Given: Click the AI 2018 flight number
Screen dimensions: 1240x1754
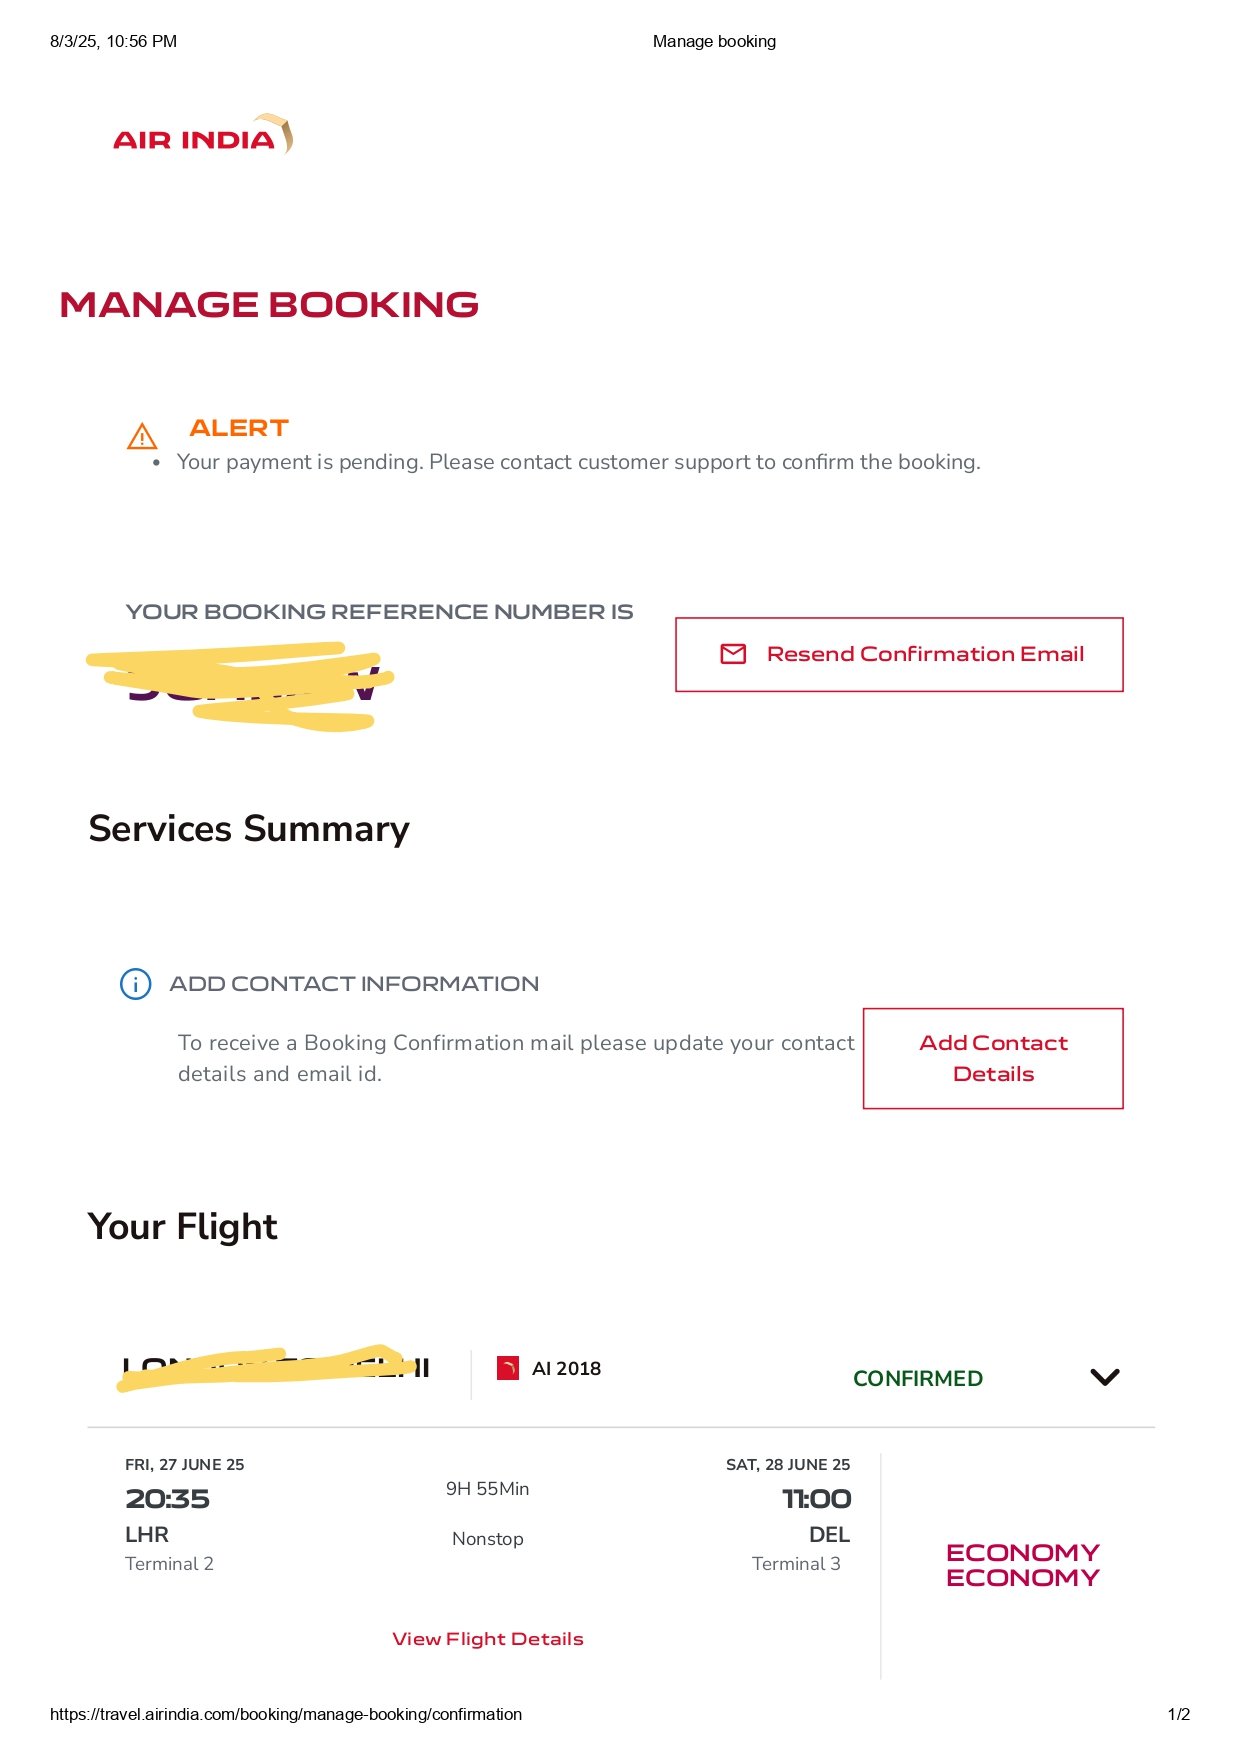Looking at the screenshot, I should 566,1368.
